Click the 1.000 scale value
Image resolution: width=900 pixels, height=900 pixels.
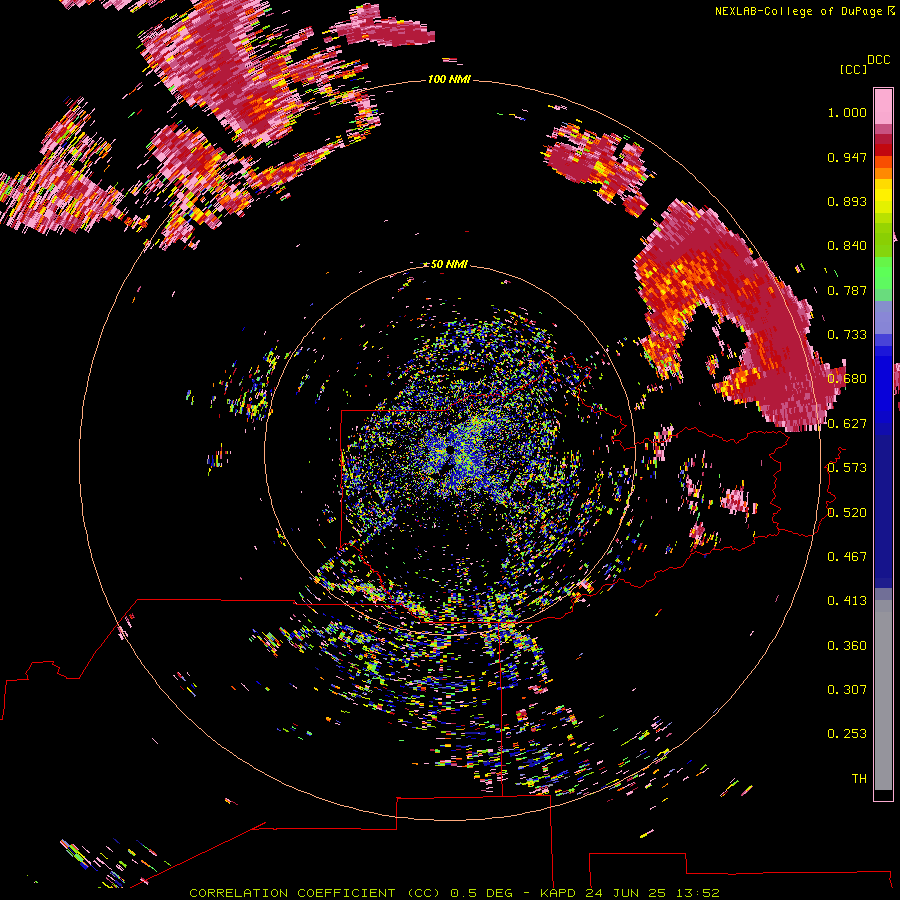[x=847, y=112]
